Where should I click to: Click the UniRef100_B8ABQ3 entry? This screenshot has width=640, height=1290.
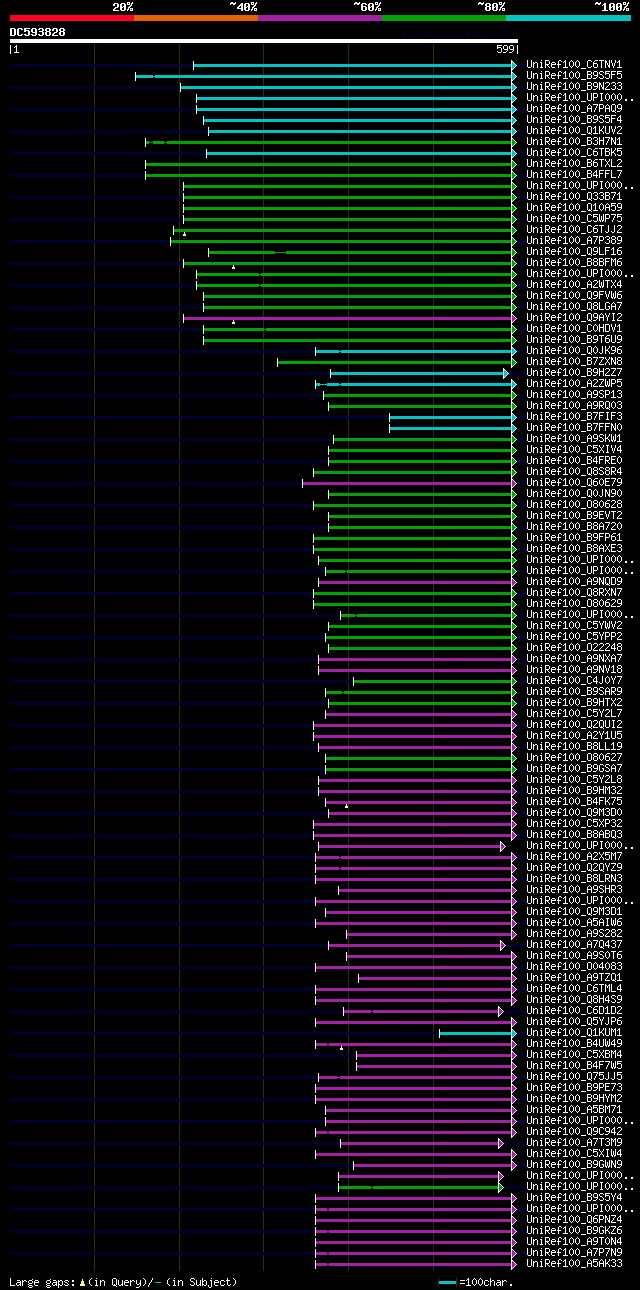(x=574, y=835)
